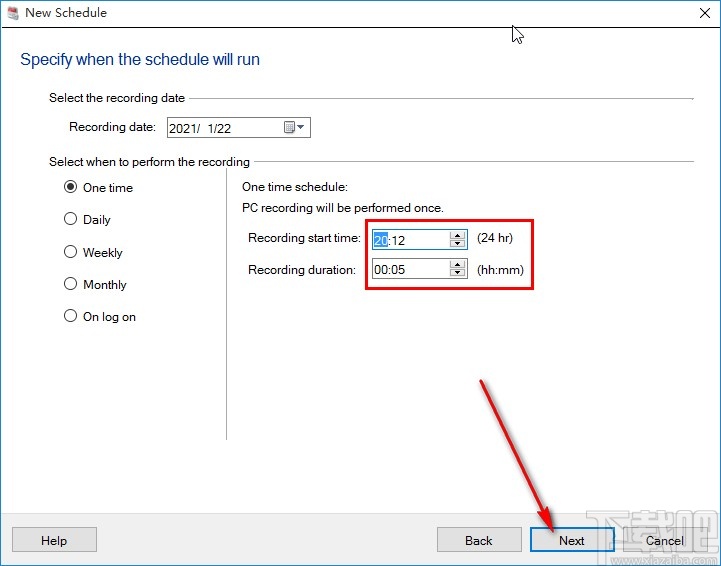Select the On log on option

coord(70,316)
